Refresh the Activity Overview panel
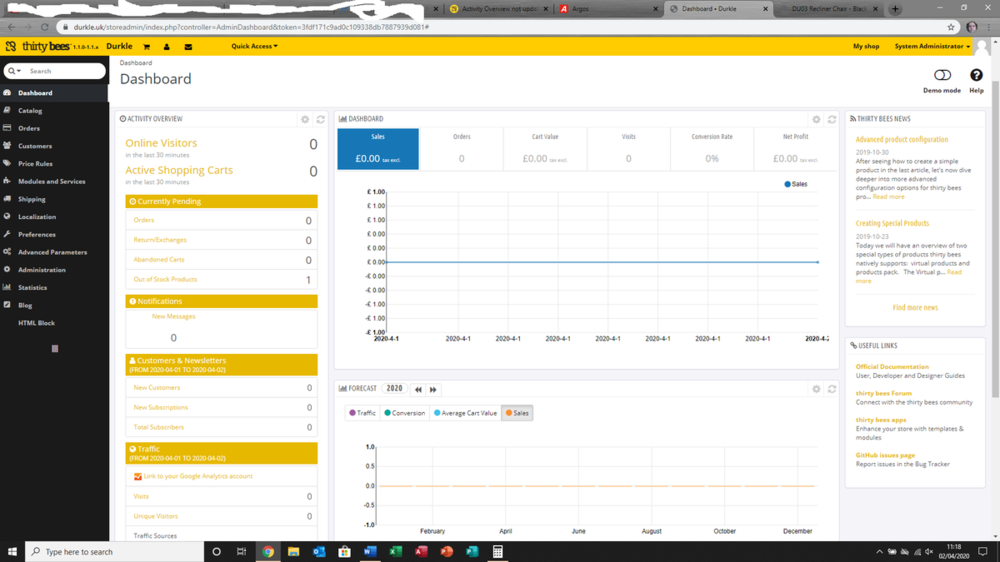The image size is (1000, 562). pyautogui.click(x=321, y=119)
